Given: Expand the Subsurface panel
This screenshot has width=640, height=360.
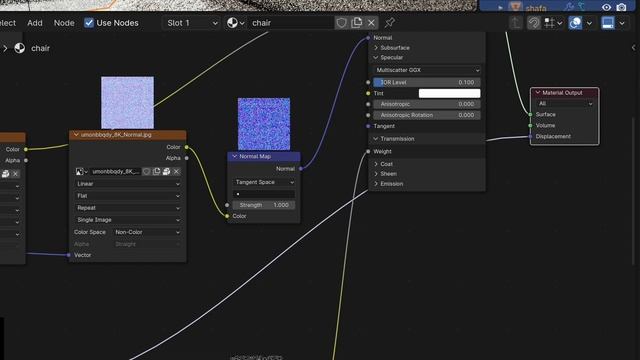Looking at the screenshot, I should [376, 48].
